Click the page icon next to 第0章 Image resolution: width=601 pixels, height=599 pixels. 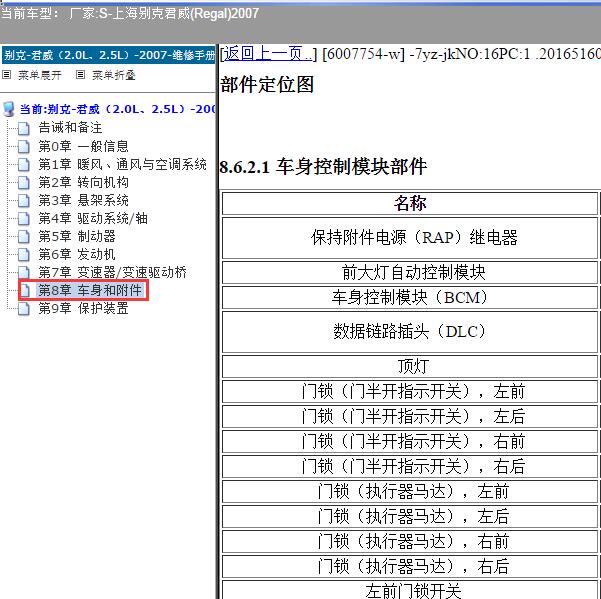click(x=24, y=146)
